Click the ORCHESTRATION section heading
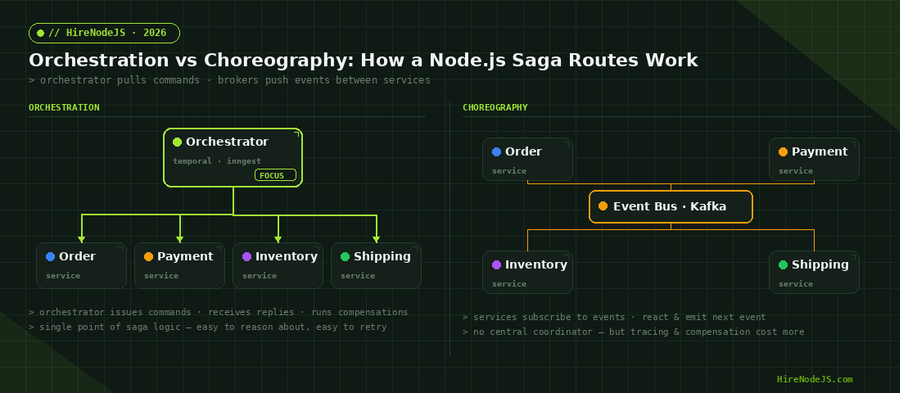900x393 pixels. point(64,107)
